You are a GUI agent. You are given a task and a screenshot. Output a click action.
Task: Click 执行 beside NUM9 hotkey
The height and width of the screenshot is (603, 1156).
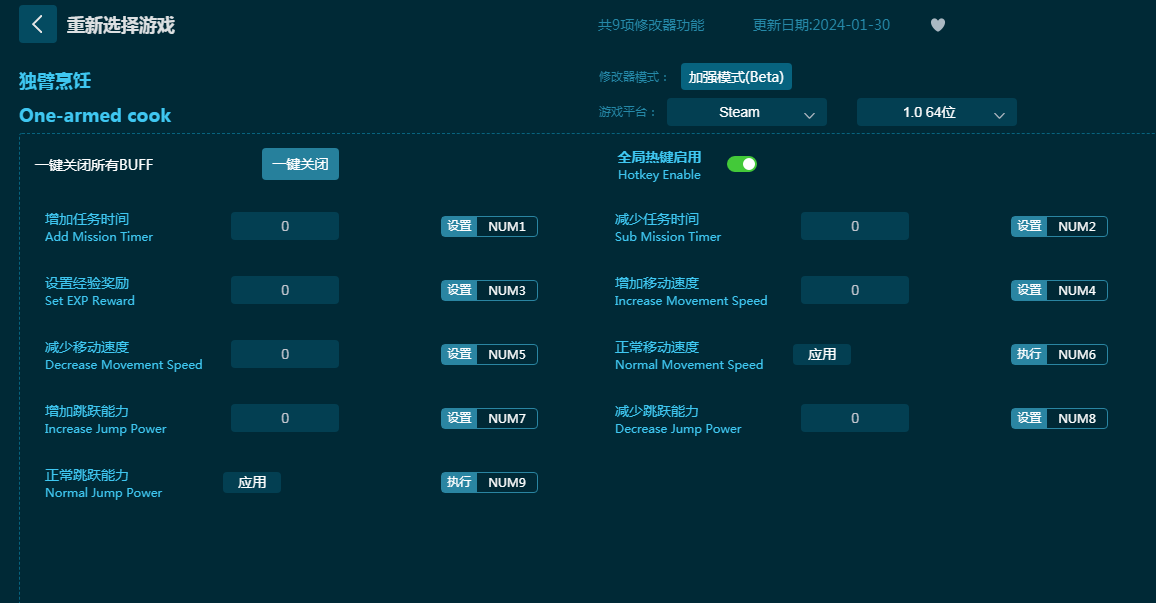[x=459, y=483]
